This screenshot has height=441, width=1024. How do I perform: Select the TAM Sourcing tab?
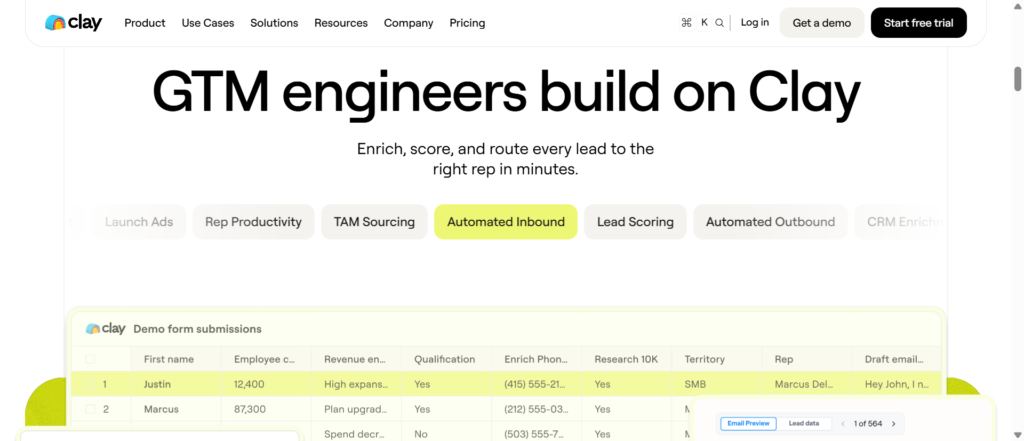point(374,222)
